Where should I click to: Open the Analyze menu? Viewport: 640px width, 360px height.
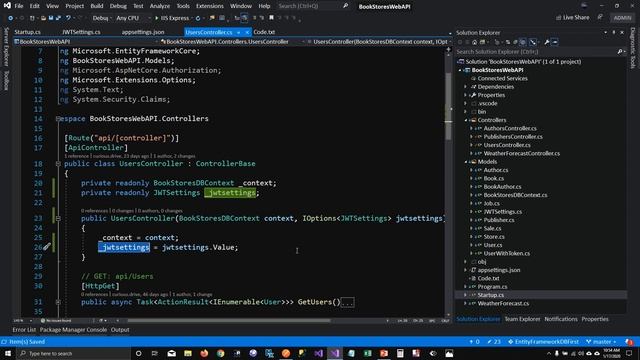[160, 6]
